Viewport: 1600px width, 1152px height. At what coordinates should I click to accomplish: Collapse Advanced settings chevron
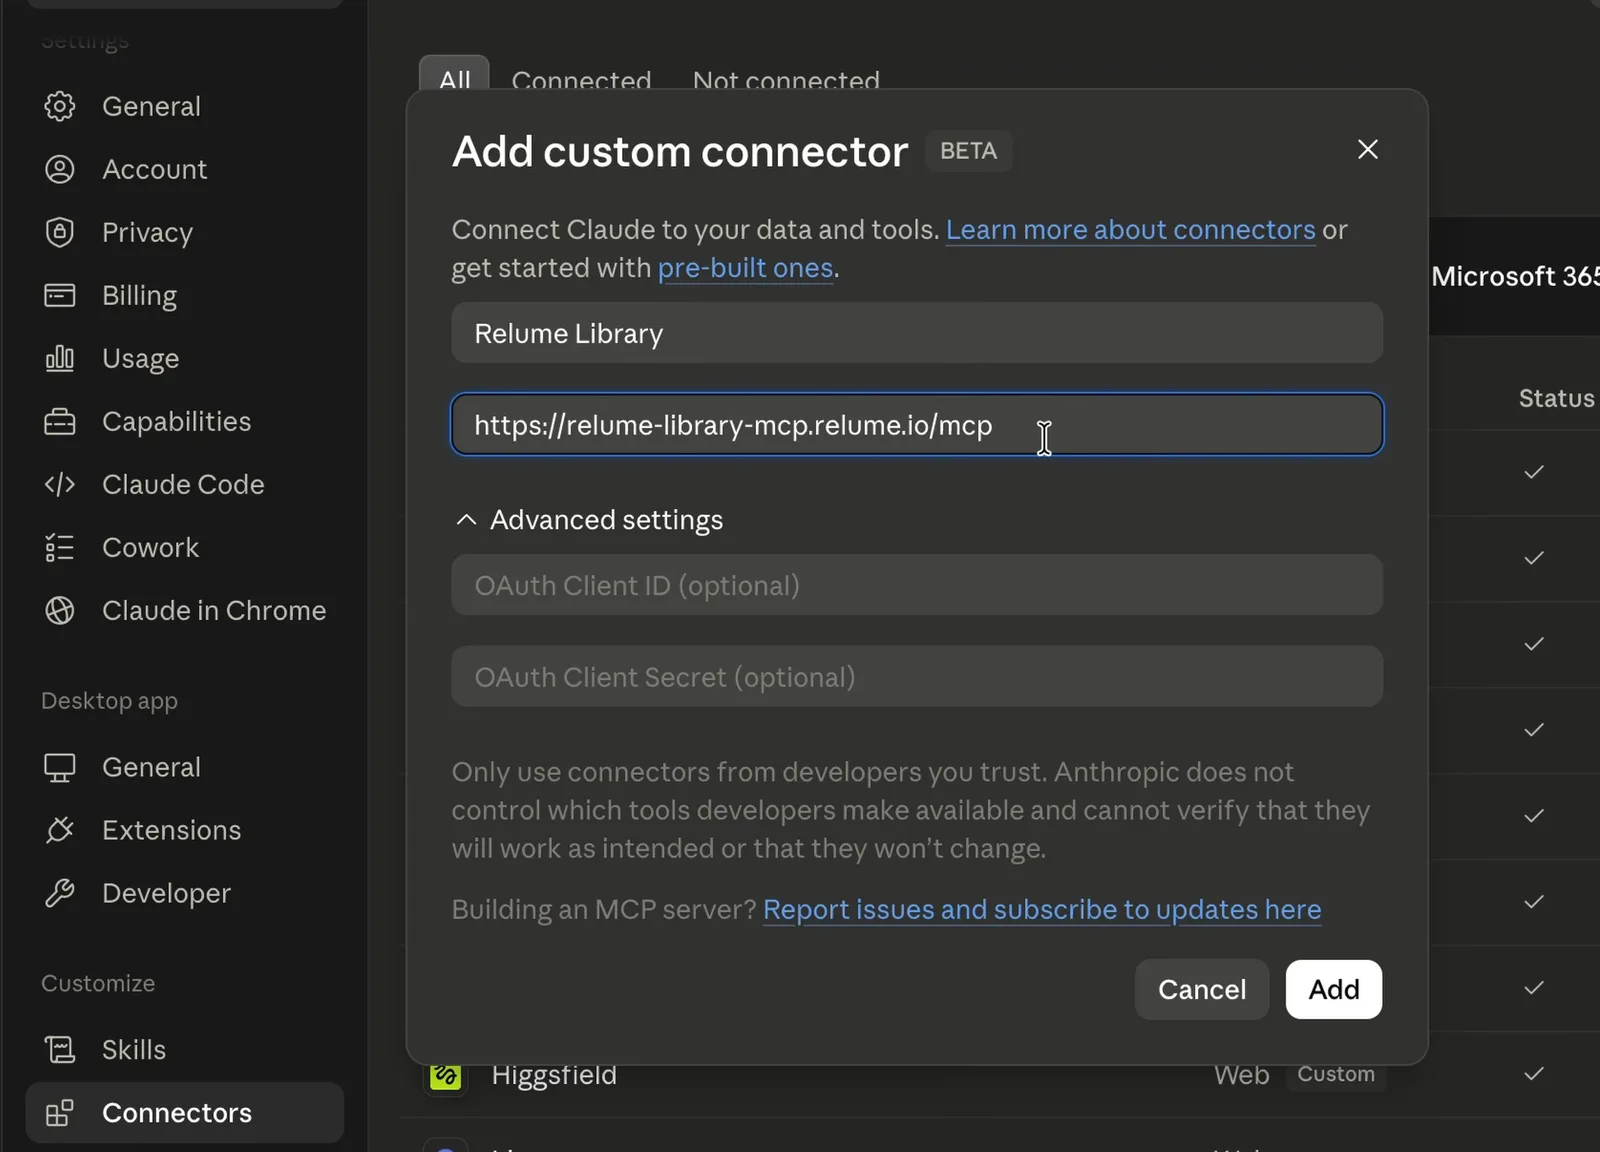click(x=466, y=520)
